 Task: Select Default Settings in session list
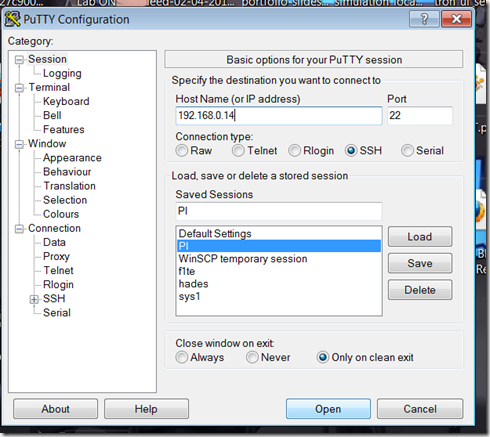pos(279,233)
